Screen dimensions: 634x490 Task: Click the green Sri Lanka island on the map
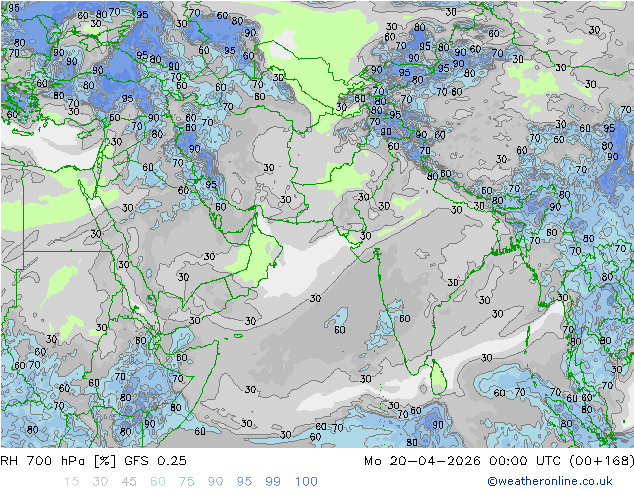point(439,377)
